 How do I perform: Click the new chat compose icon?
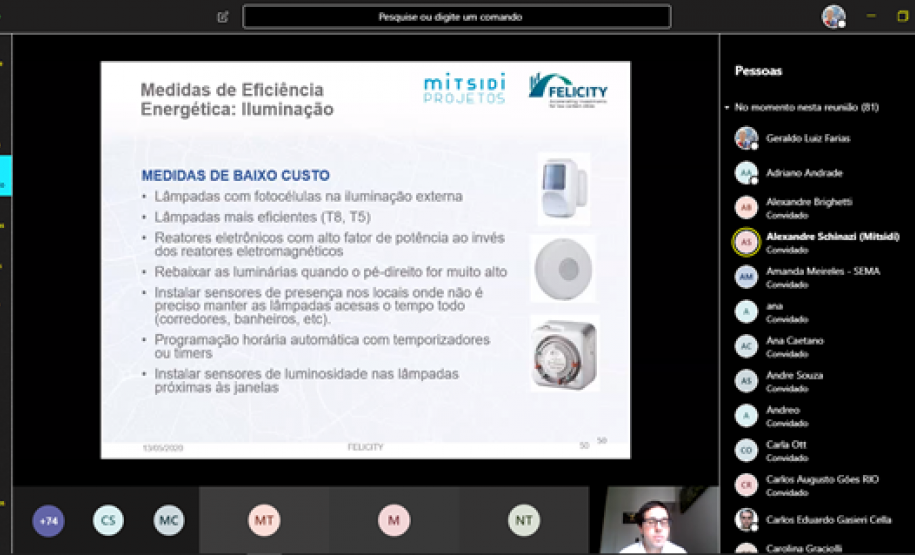point(223,17)
